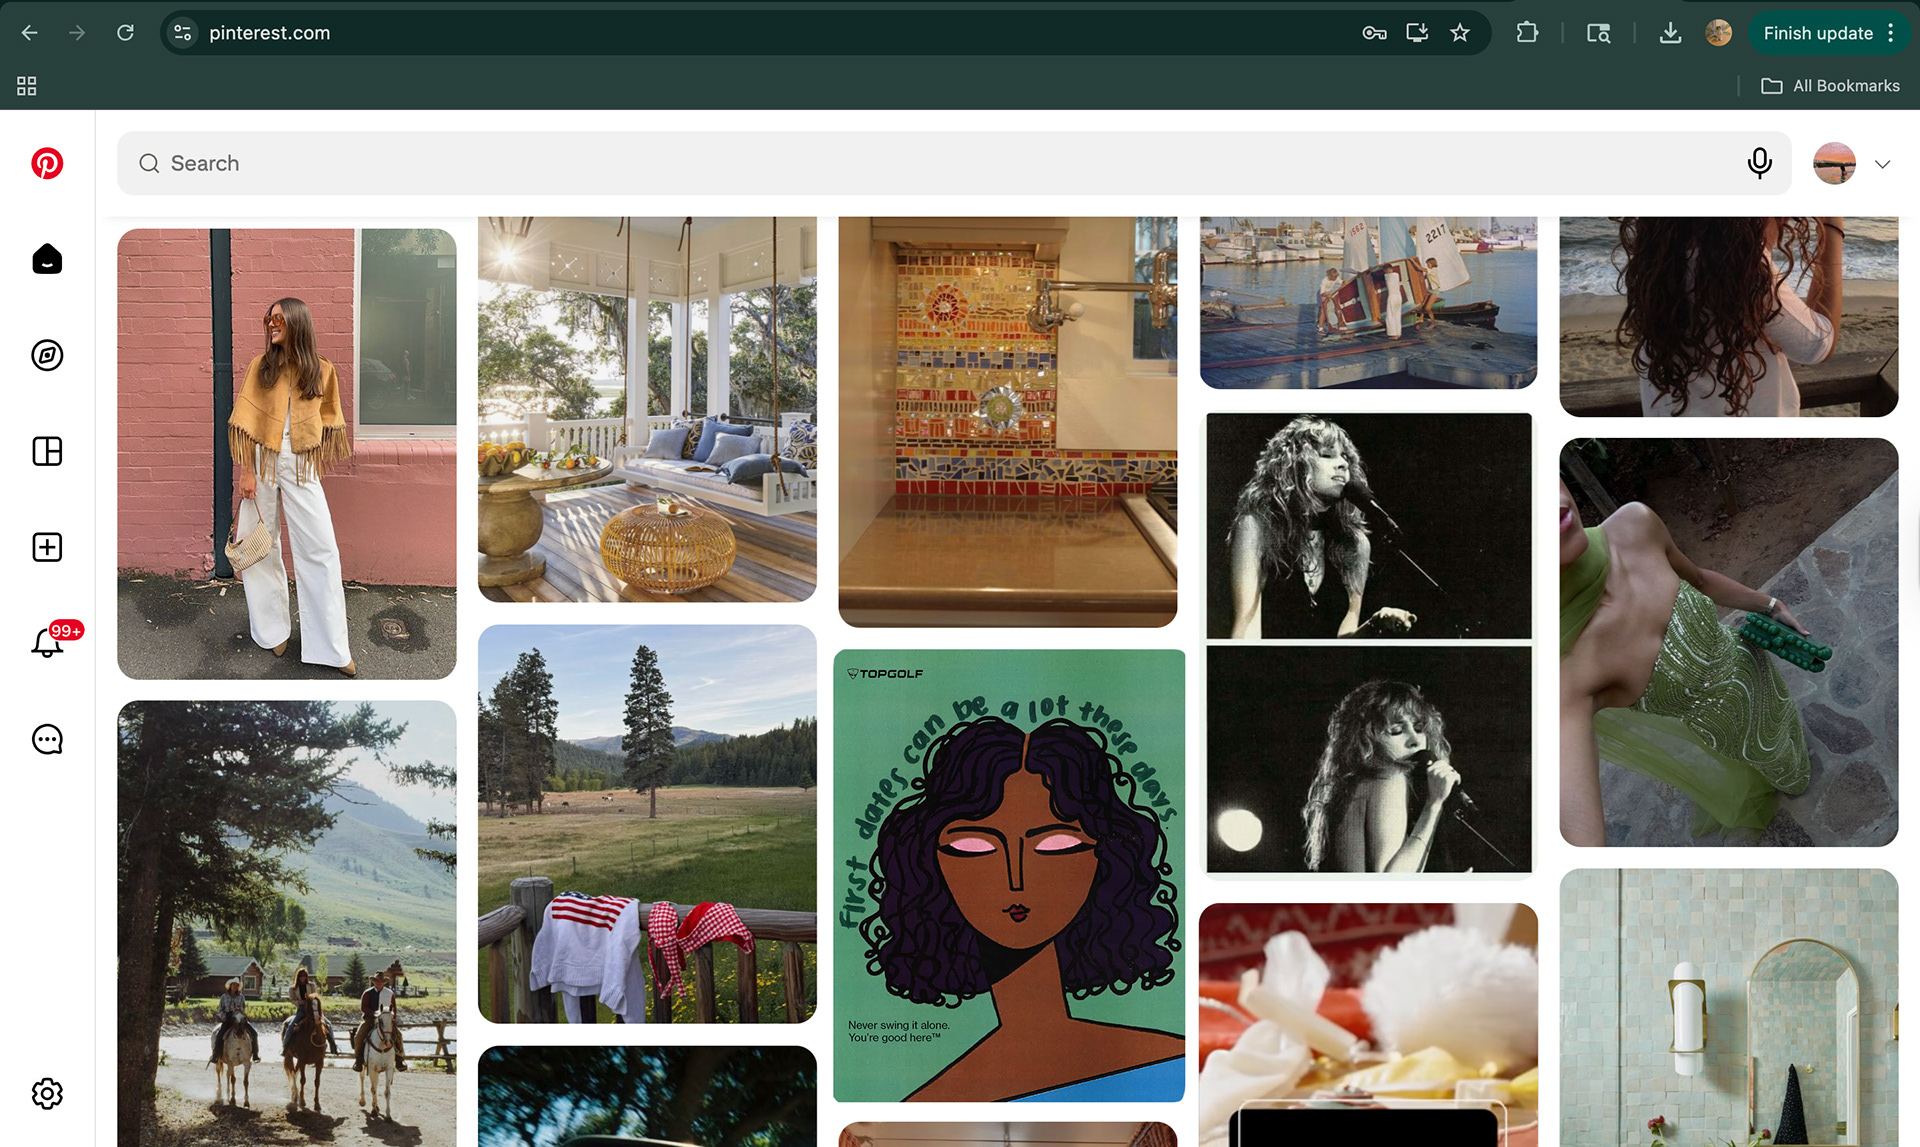Open the boards layout icon
Image resolution: width=1920 pixels, height=1147 pixels.
pos(47,451)
